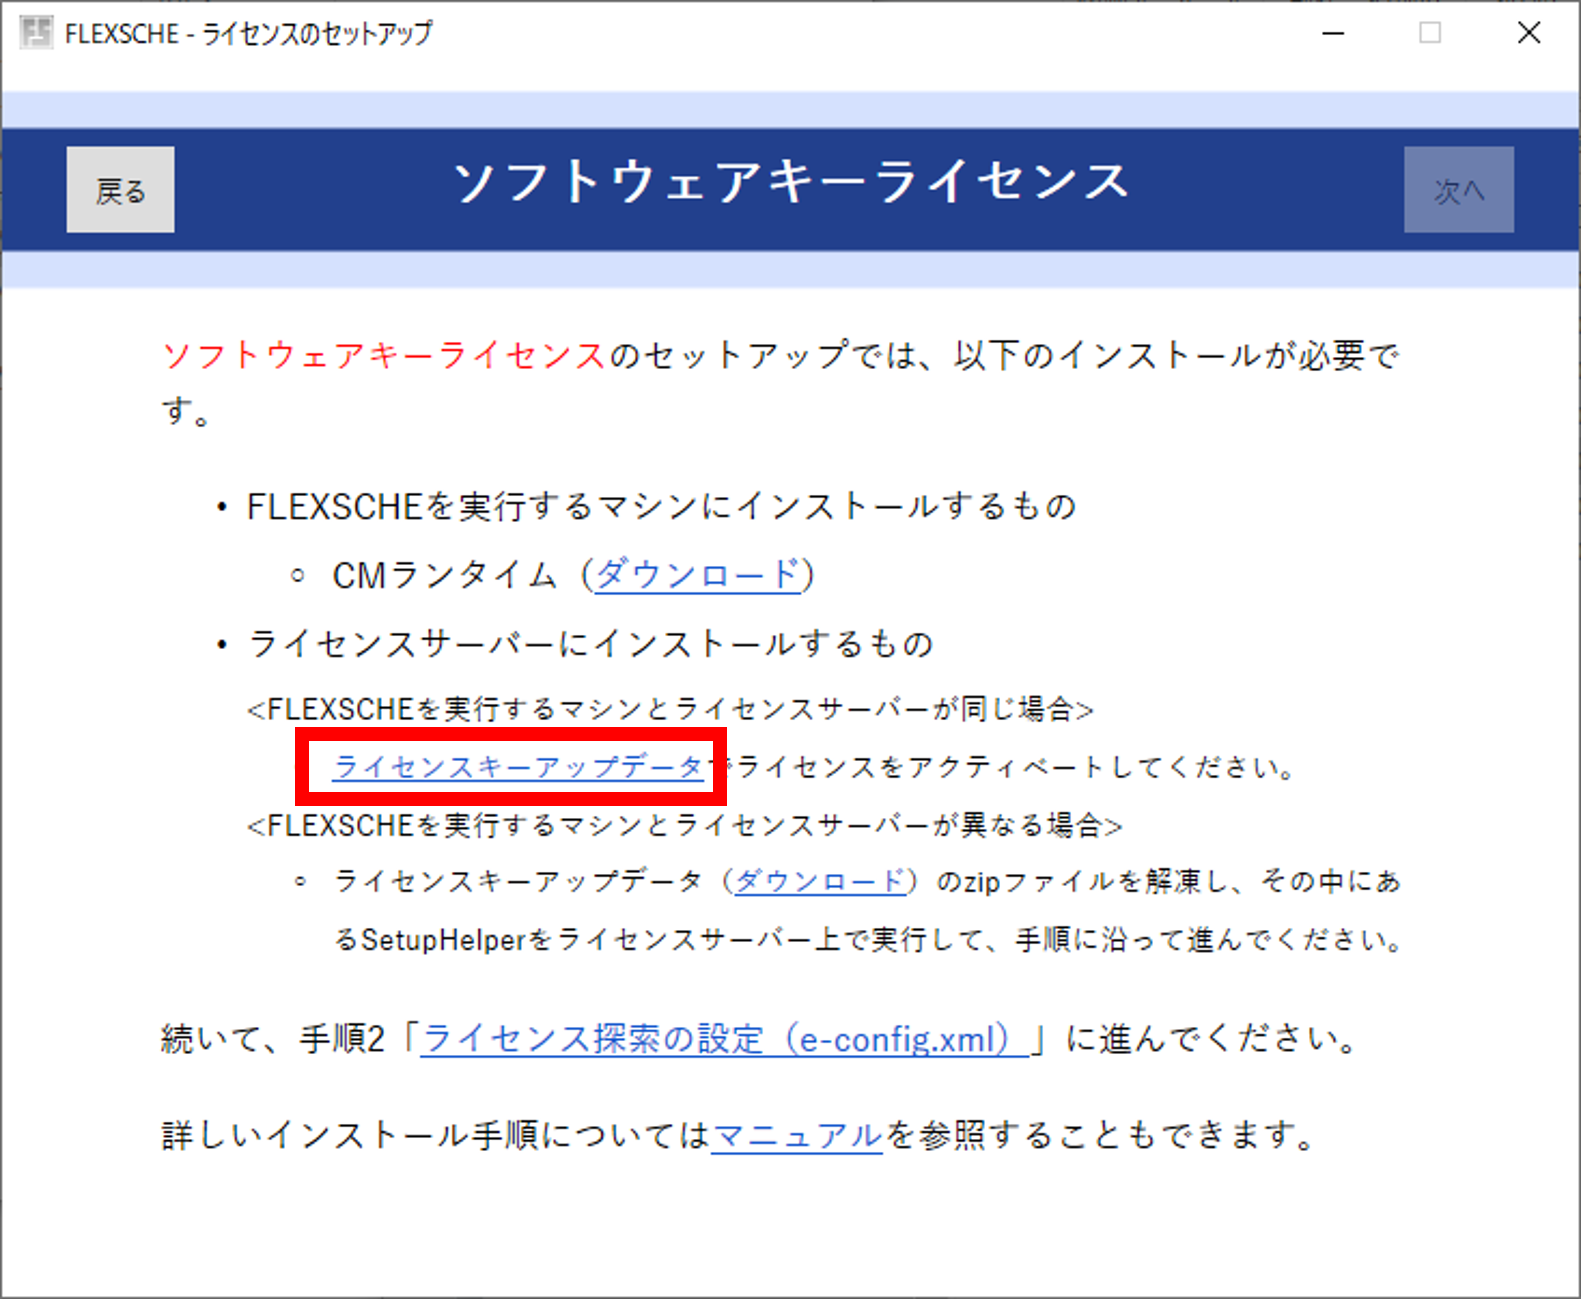Open the マニュアル link
This screenshot has width=1581, height=1299.
[x=797, y=1135]
